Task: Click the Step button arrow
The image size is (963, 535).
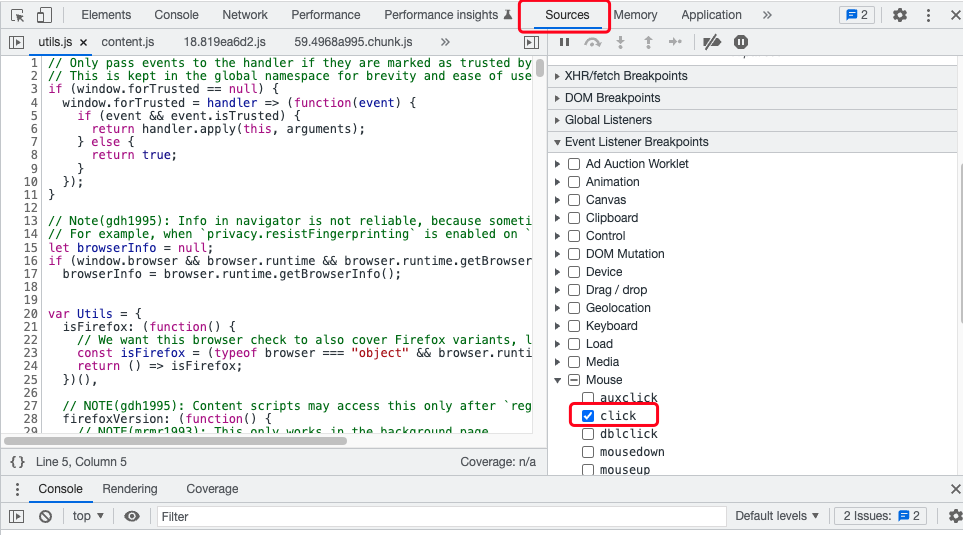Action: pyautogui.click(x=676, y=42)
